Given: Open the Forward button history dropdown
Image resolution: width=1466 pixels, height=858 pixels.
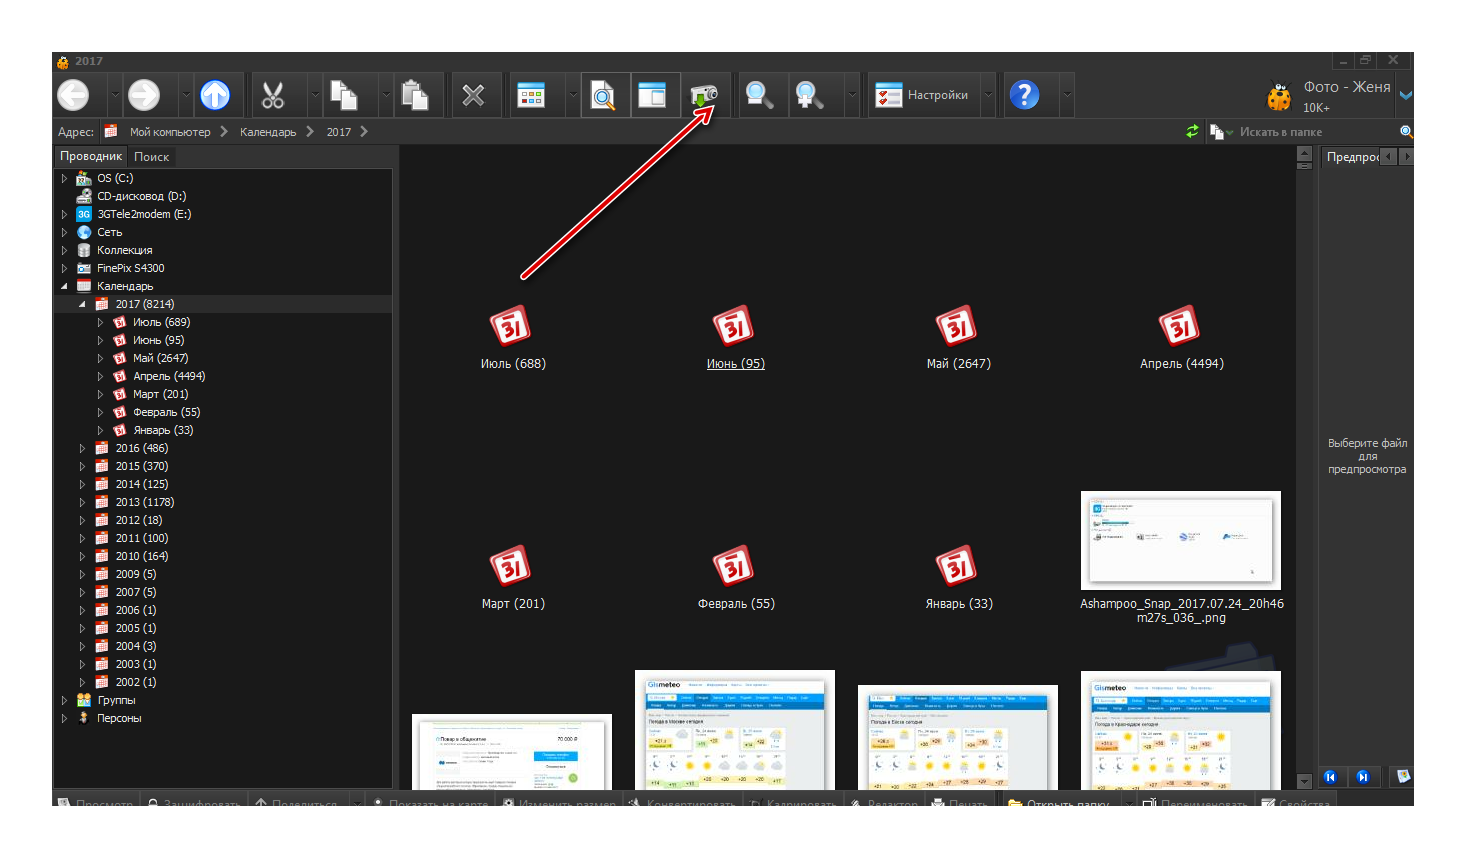Looking at the screenshot, I should click(x=185, y=95).
